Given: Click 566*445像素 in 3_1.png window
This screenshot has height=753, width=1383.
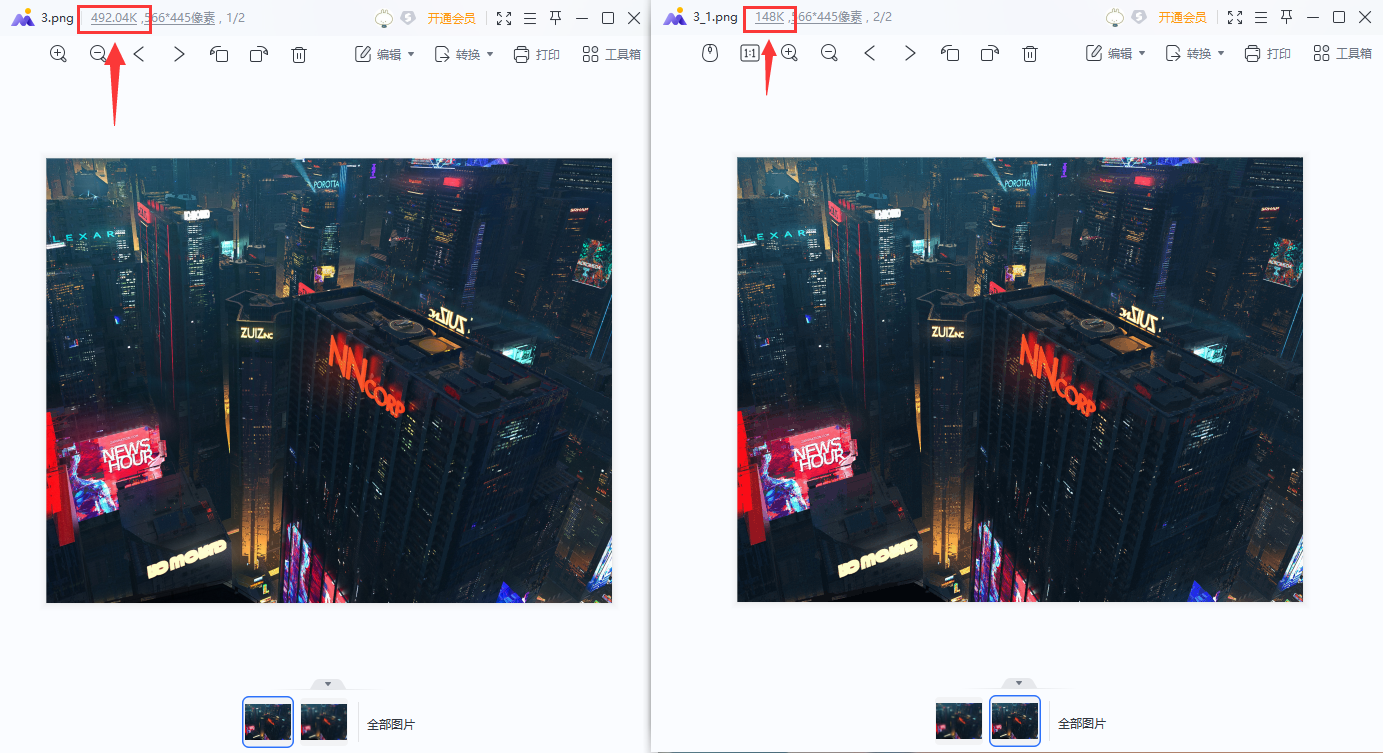Looking at the screenshot, I should [827, 17].
